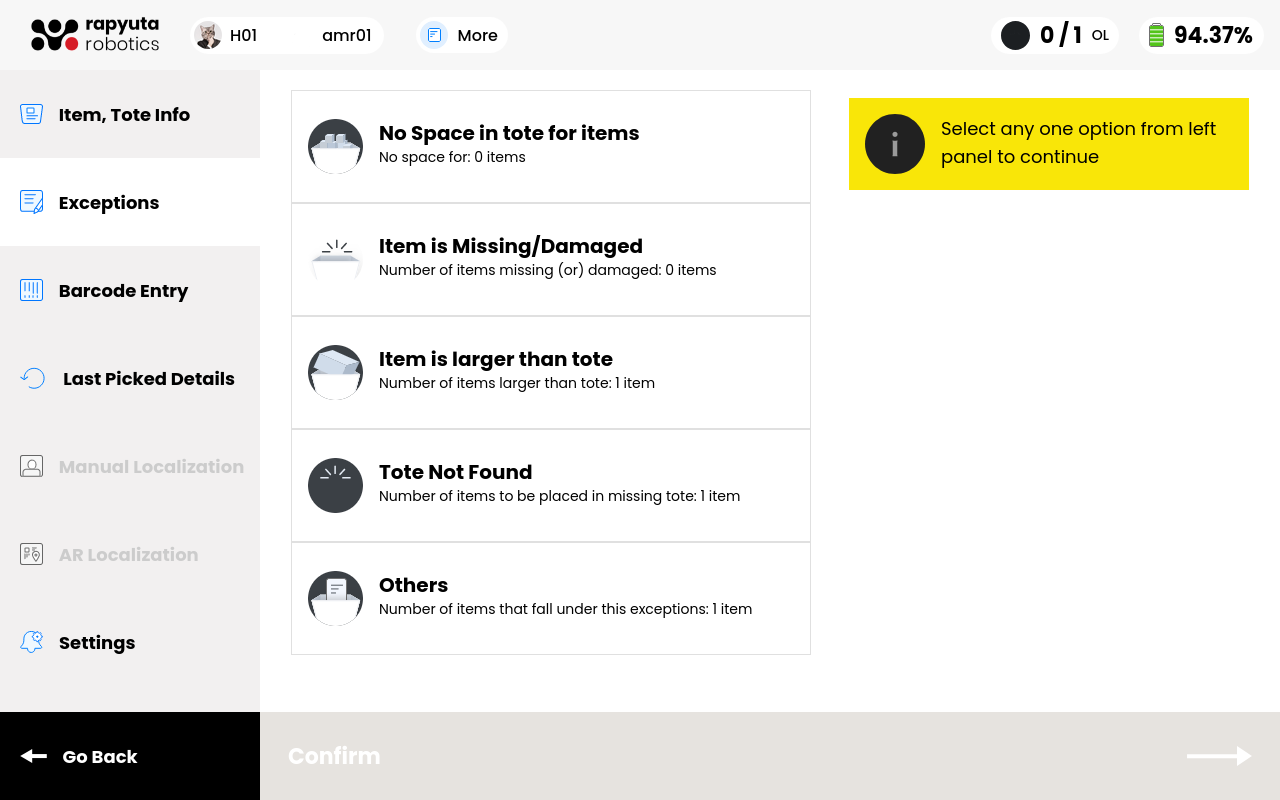Select Item is larger than tote option
The image size is (1280, 800).
[551, 372]
